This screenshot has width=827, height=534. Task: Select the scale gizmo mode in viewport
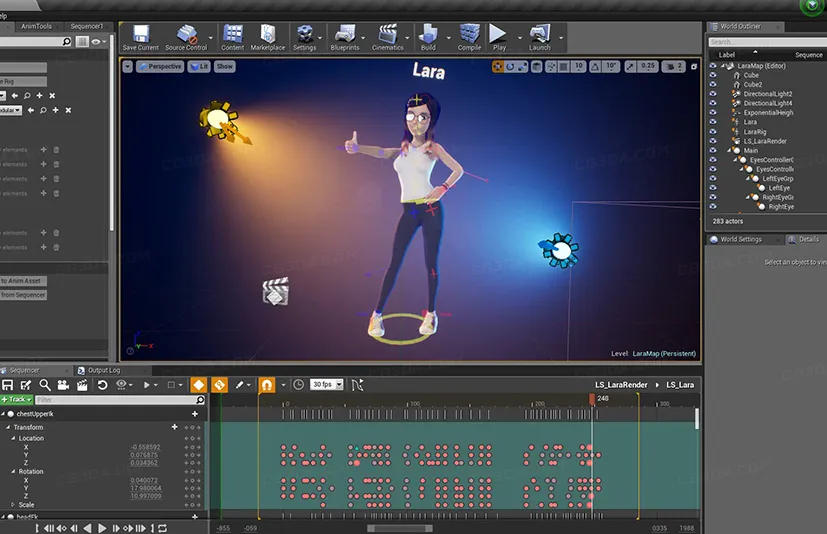click(x=522, y=66)
